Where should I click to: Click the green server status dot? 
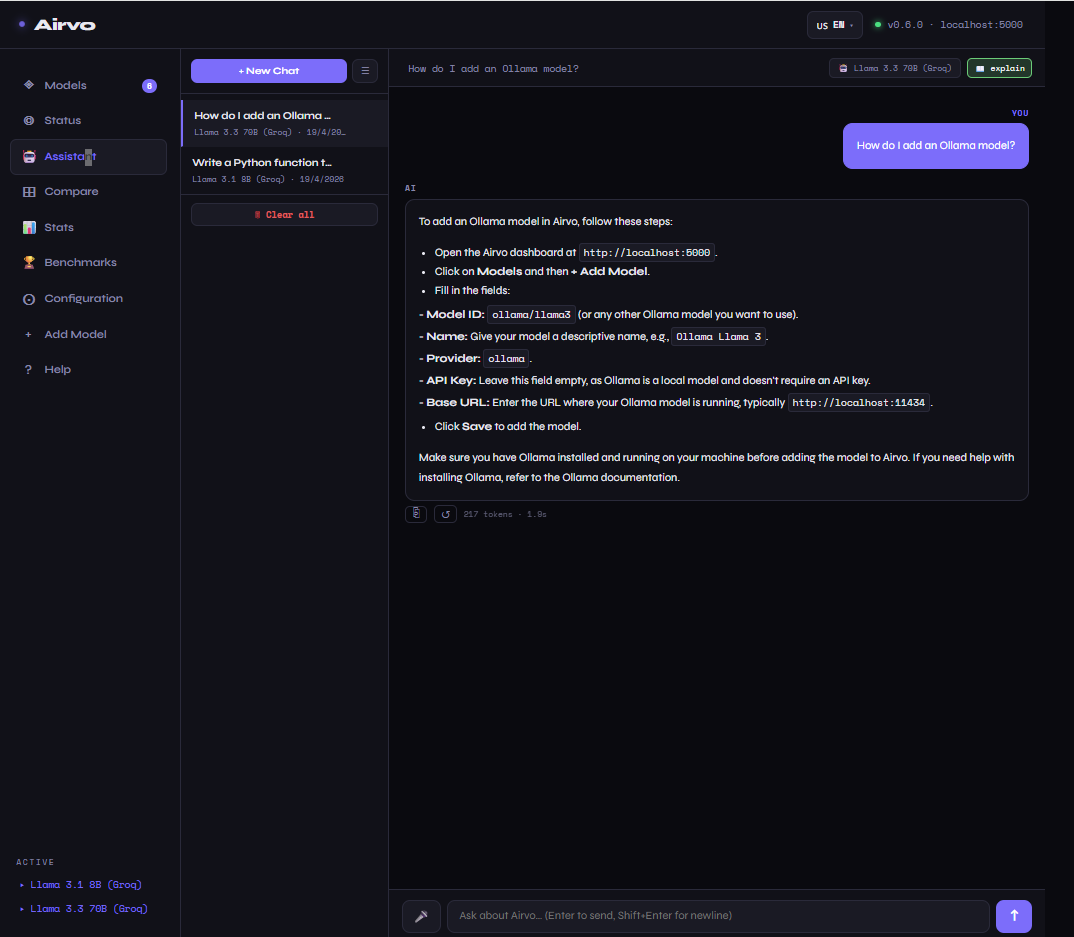pyautogui.click(x=877, y=25)
